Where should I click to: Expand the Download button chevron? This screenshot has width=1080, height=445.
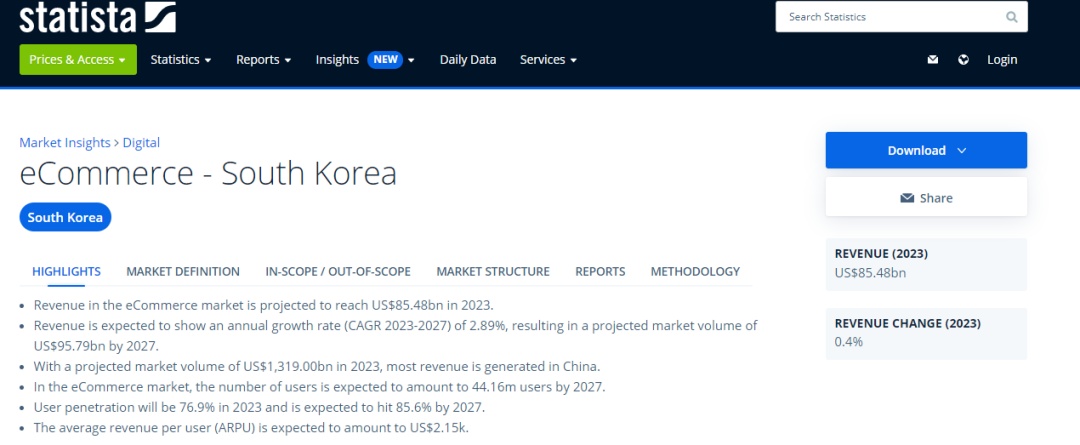(x=962, y=151)
